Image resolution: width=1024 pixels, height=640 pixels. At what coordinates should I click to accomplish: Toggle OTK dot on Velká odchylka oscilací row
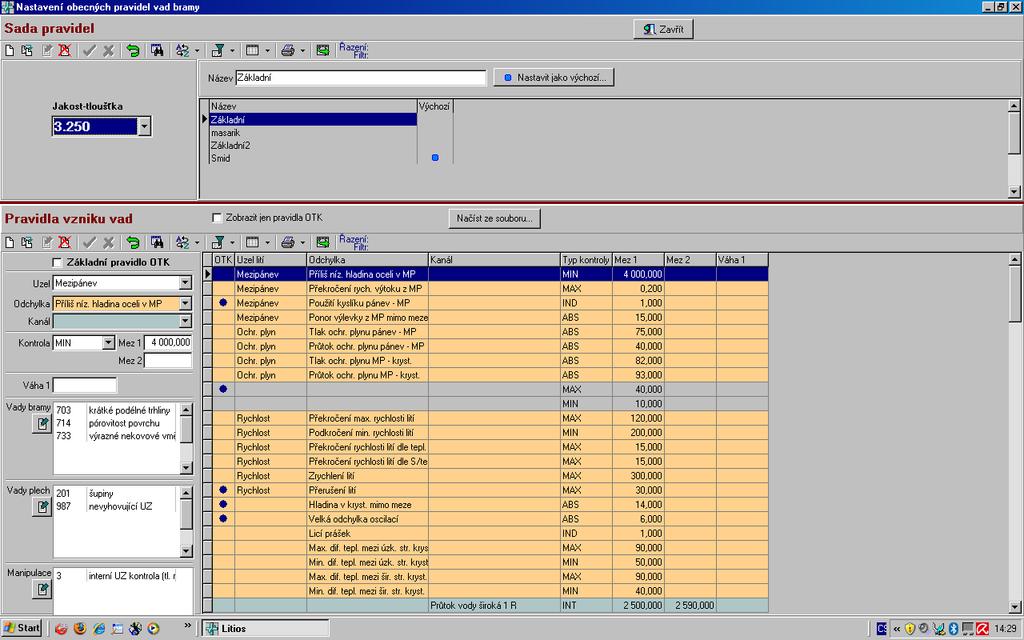(x=223, y=519)
